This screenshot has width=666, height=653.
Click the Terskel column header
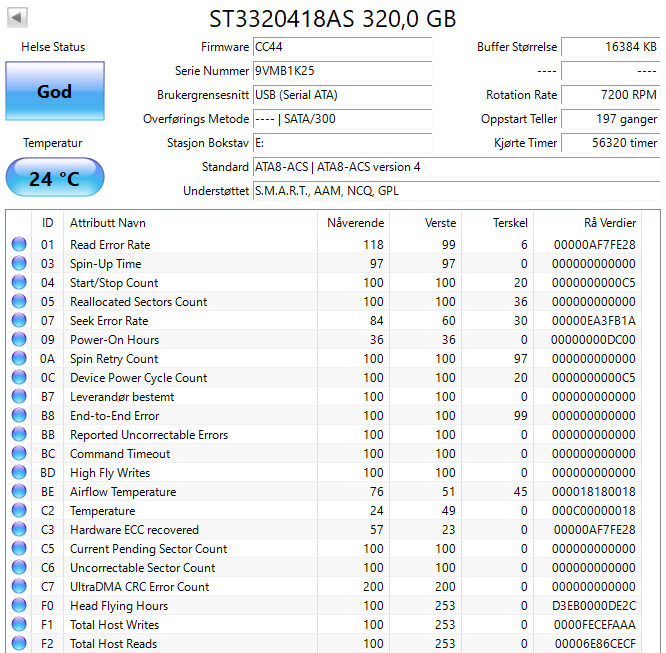coord(509,222)
